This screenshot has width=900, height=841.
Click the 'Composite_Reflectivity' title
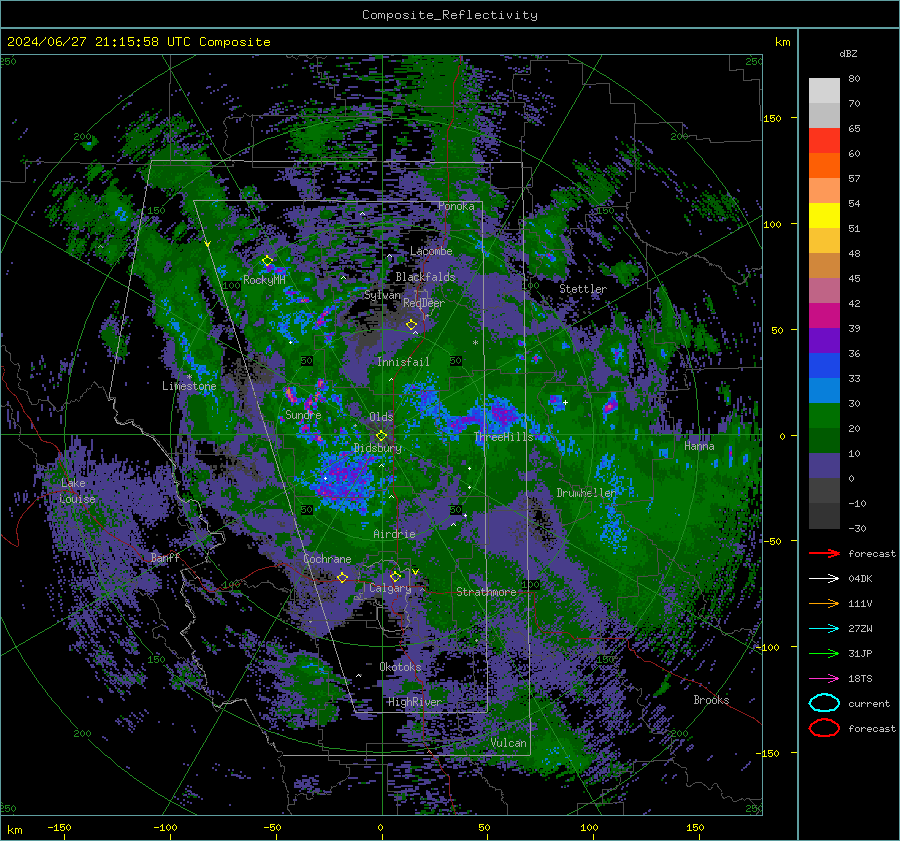pyautogui.click(x=450, y=15)
